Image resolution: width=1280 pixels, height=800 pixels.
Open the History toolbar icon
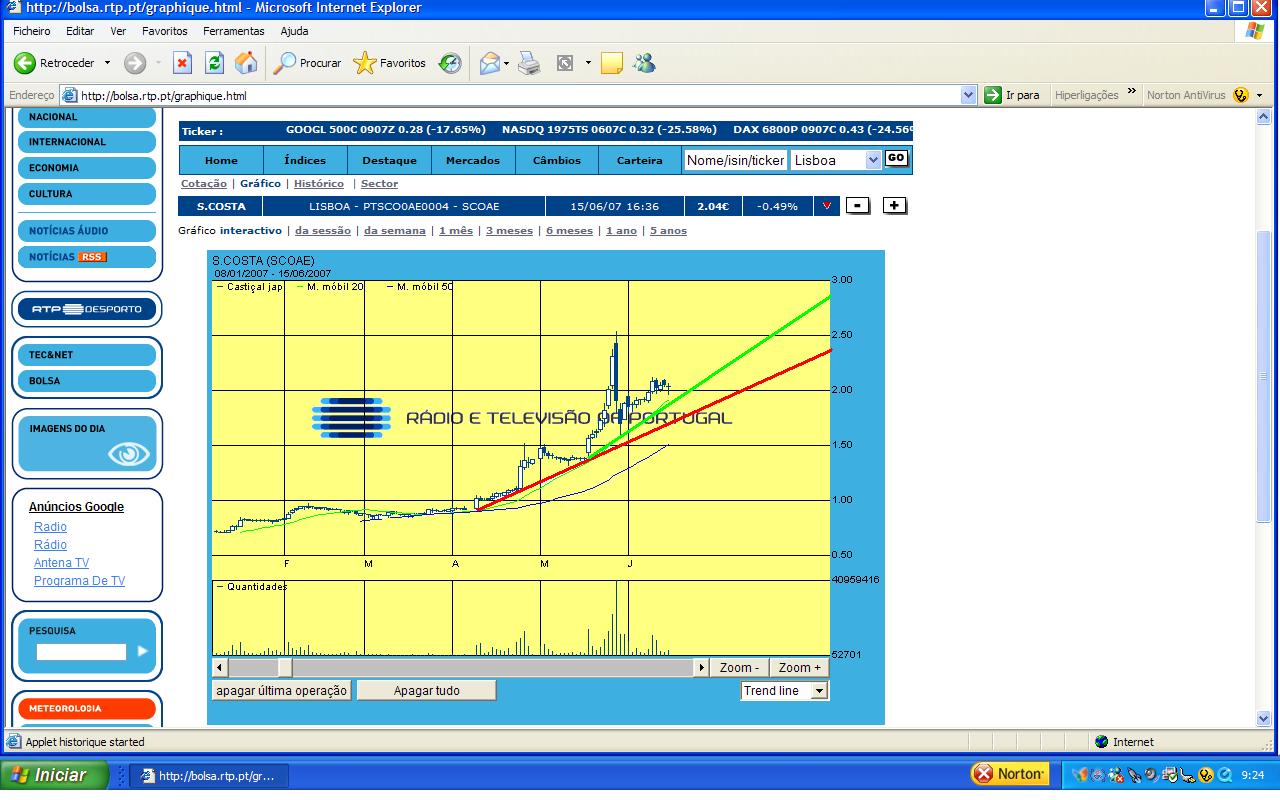click(x=451, y=63)
